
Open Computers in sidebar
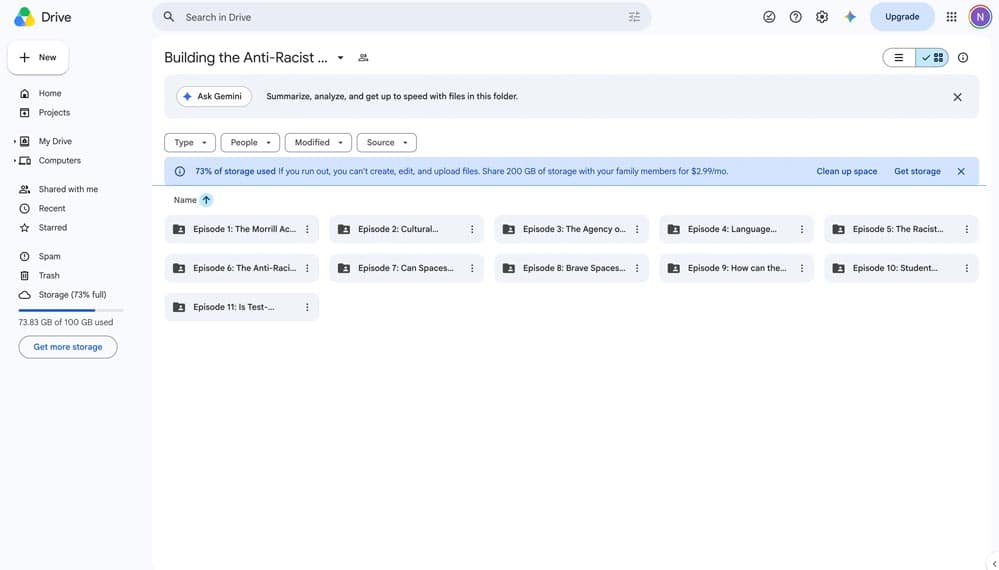(59, 160)
